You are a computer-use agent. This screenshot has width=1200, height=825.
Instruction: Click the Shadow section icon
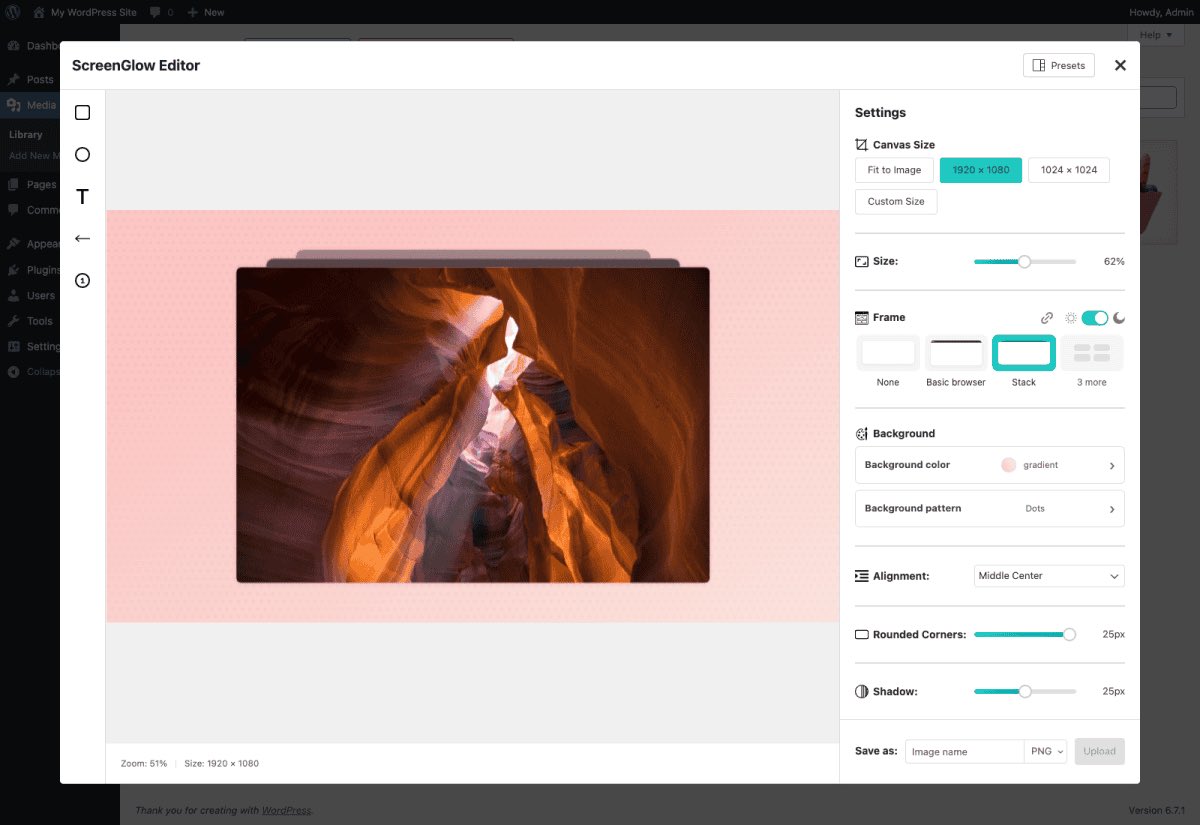click(862, 692)
